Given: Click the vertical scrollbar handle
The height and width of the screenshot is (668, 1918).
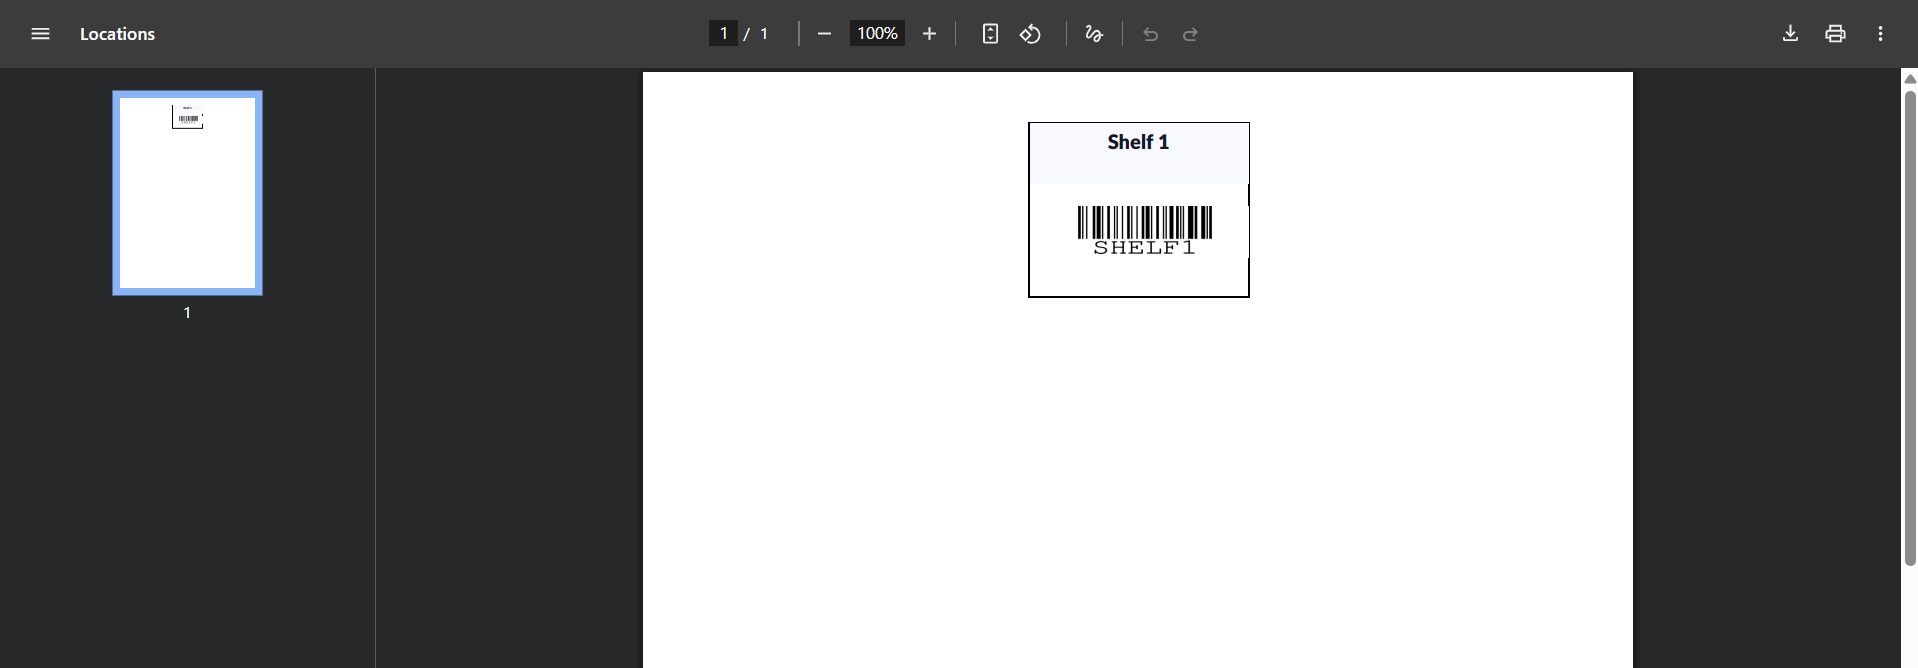Looking at the screenshot, I should tap(1910, 328).
